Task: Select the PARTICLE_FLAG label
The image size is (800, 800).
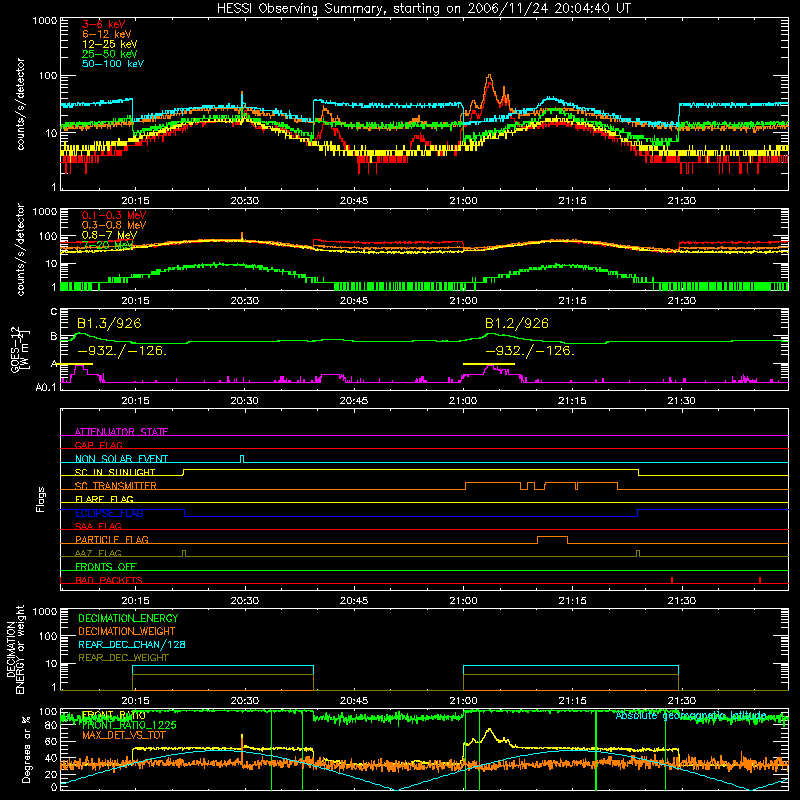Action: pyautogui.click(x=112, y=539)
